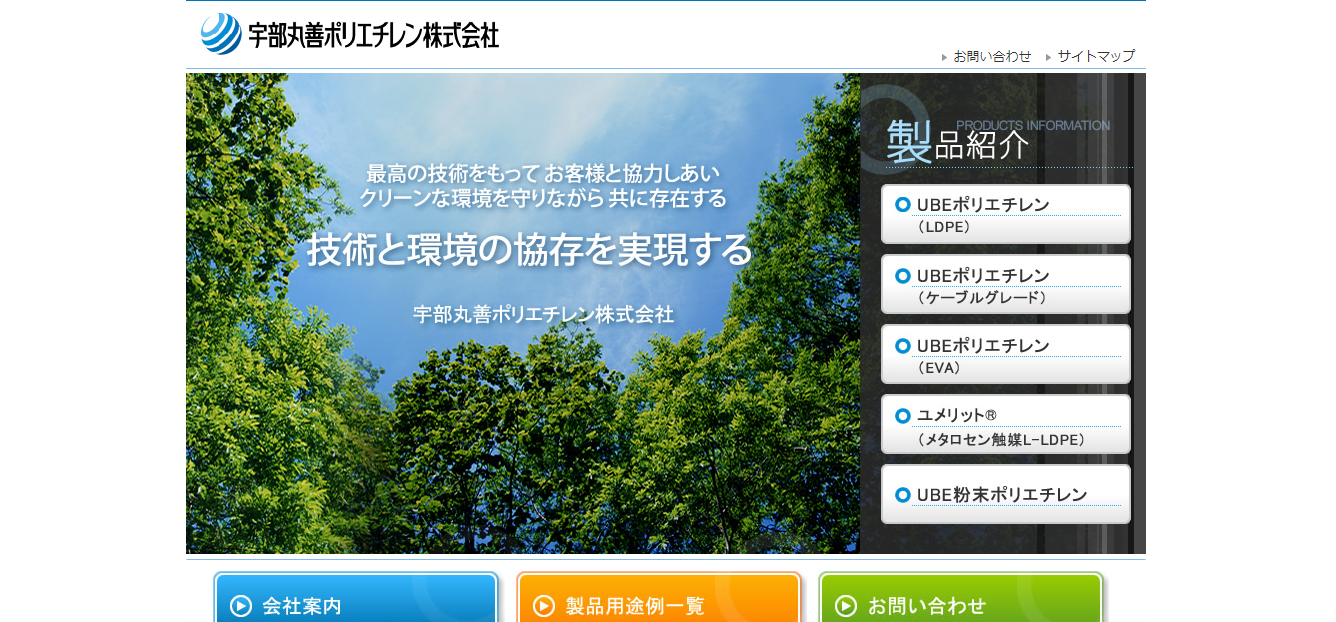Click circle icon on the EVA product button

902,345
